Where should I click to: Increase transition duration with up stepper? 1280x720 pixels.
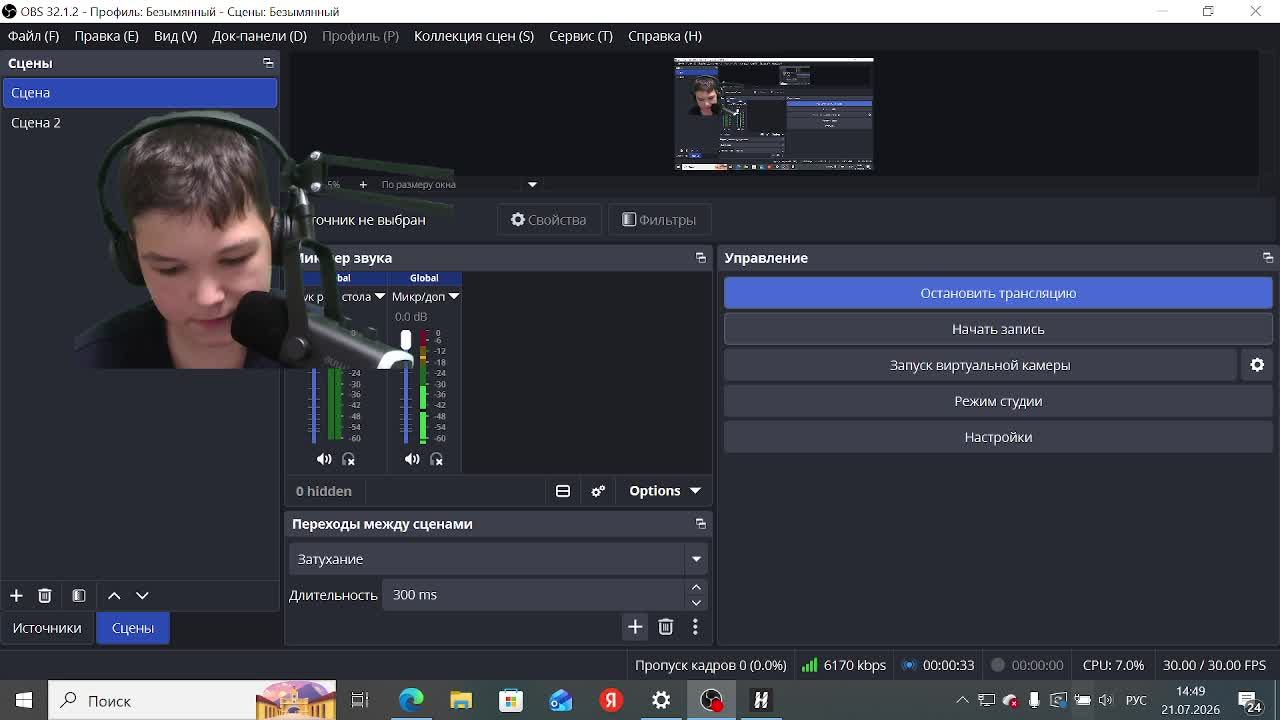[696, 588]
